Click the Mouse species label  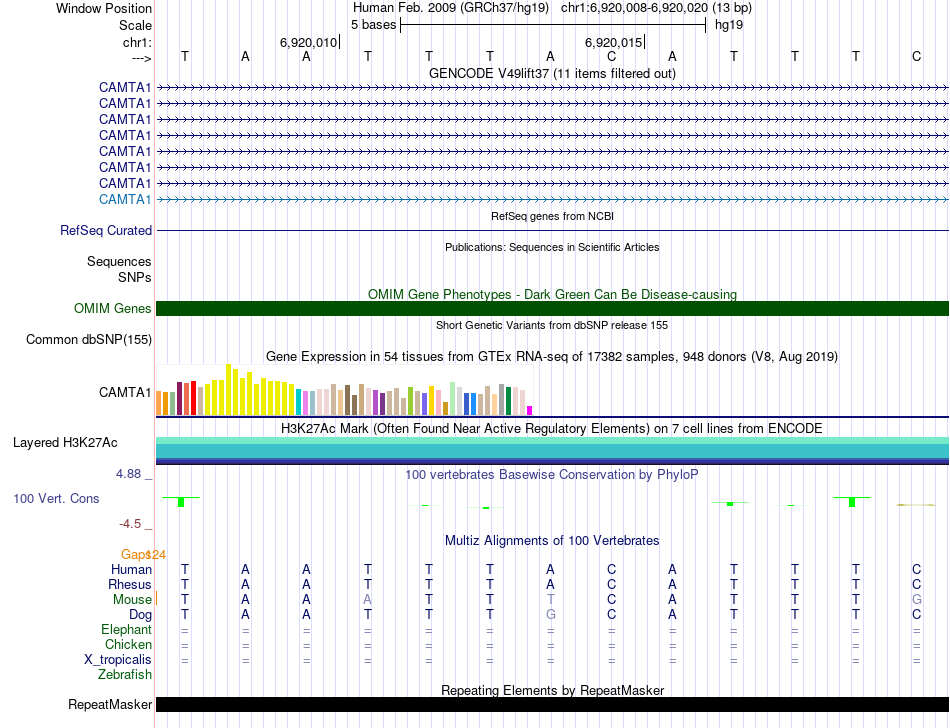tap(132, 599)
